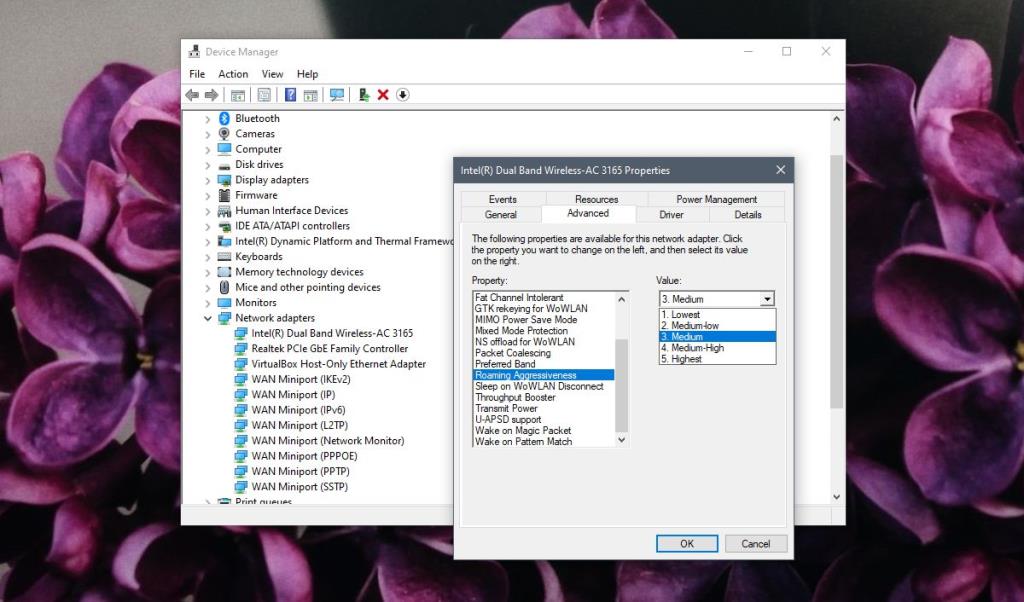Open the Action menu
The image size is (1024, 602).
232,73
